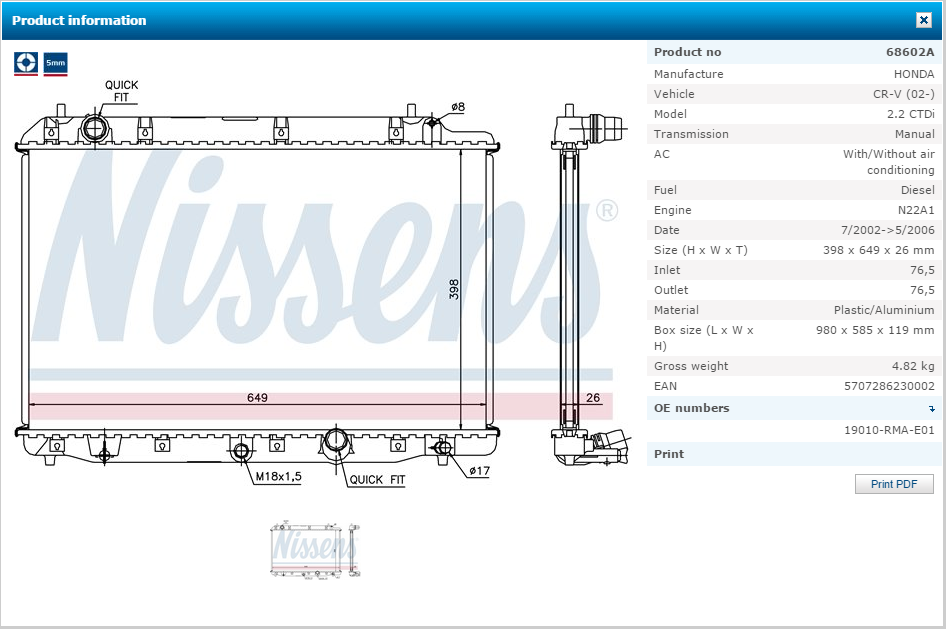Click the Print section header

(x=793, y=454)
